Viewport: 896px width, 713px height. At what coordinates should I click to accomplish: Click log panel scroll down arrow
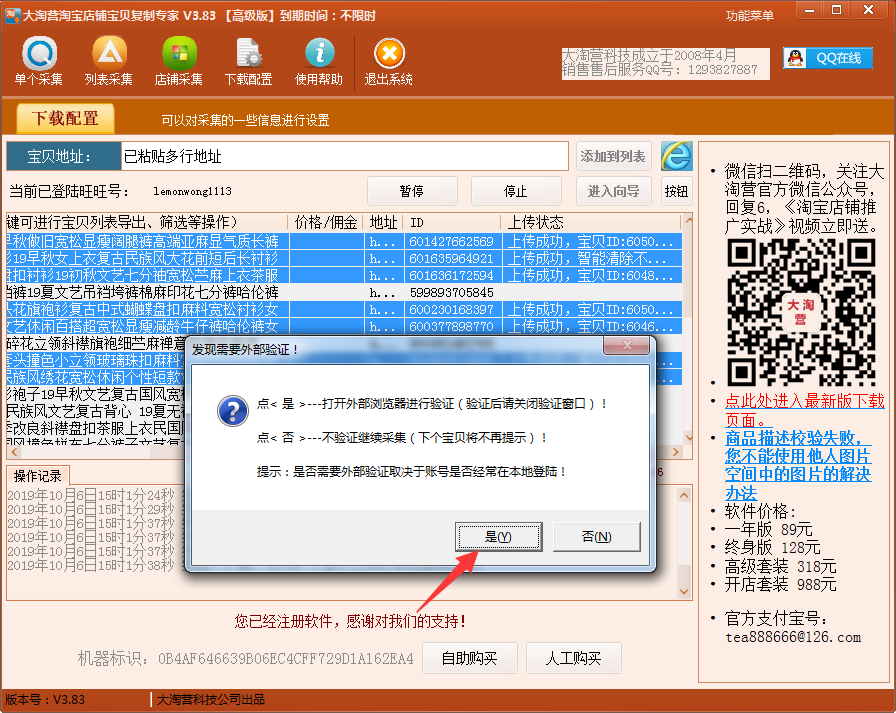point(684,591)
